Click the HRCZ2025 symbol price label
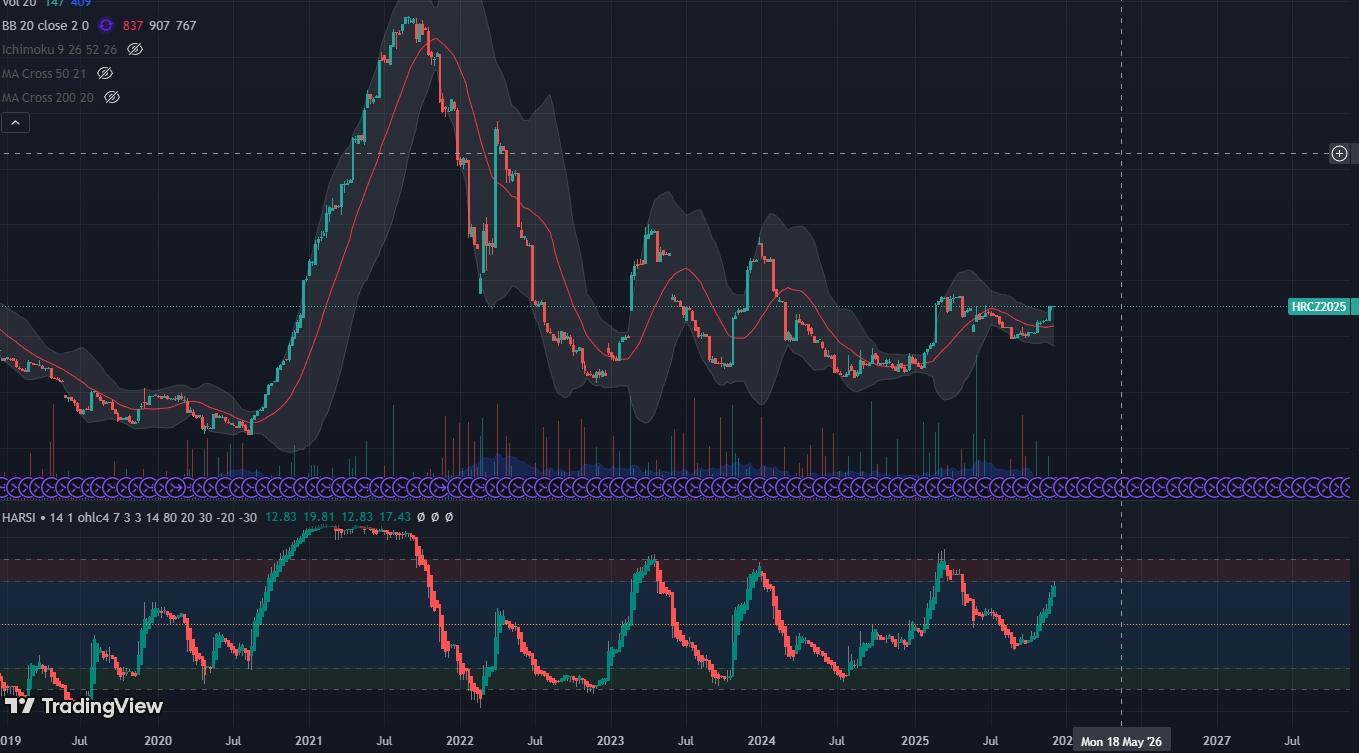The image size is (1359, 753). tap(1318, 307)
